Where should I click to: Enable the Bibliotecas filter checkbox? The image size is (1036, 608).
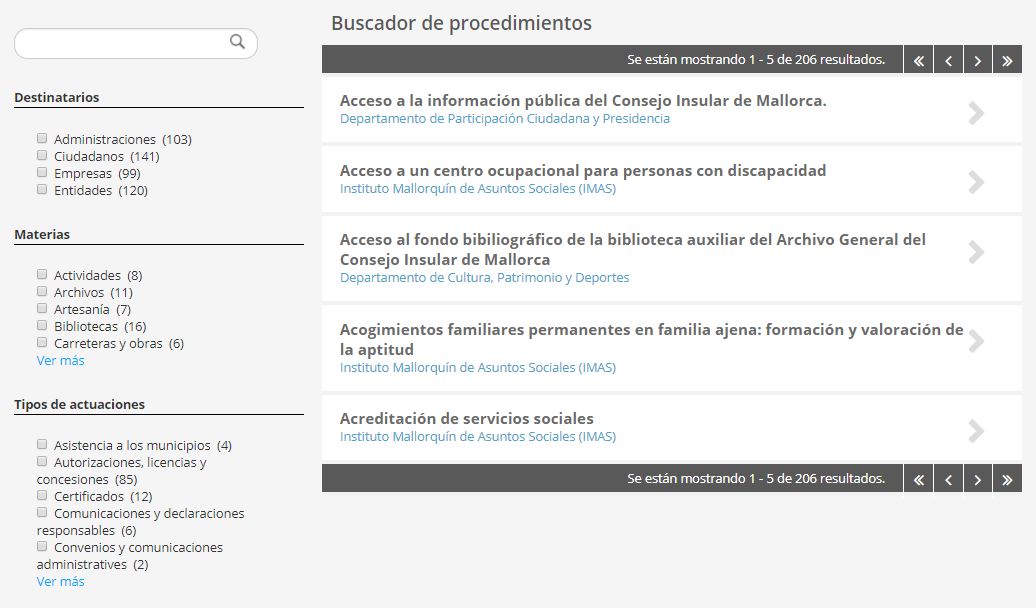[x=42, y=326]
